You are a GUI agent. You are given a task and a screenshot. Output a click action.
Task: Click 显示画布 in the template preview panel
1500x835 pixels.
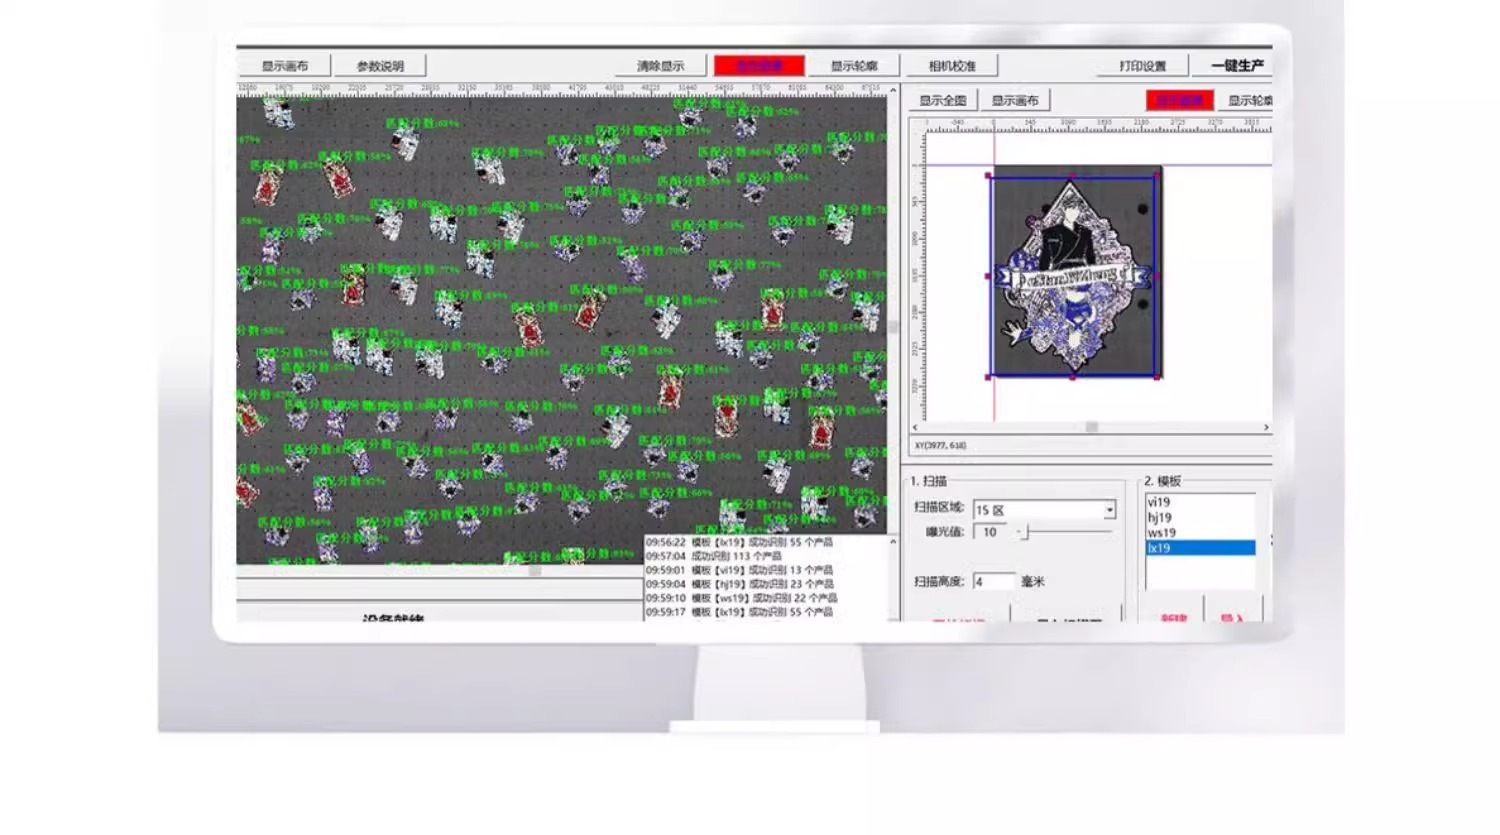[1014, 100]
